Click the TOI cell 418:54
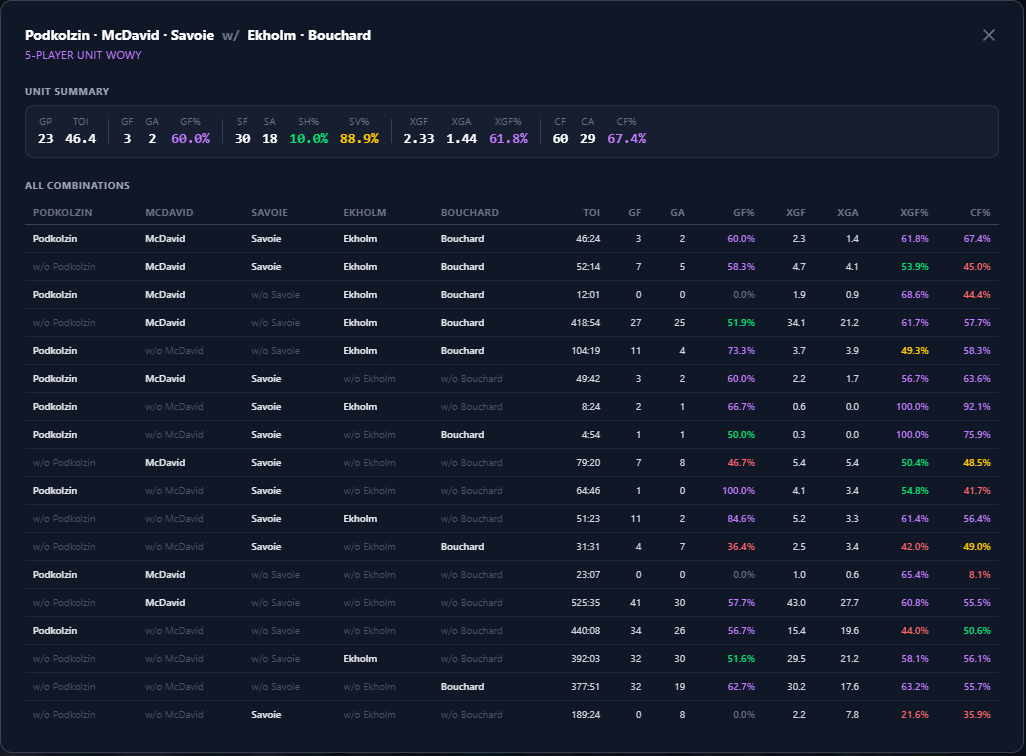The height and width of the screenshot is (756, 1026). tap(586, 323)
